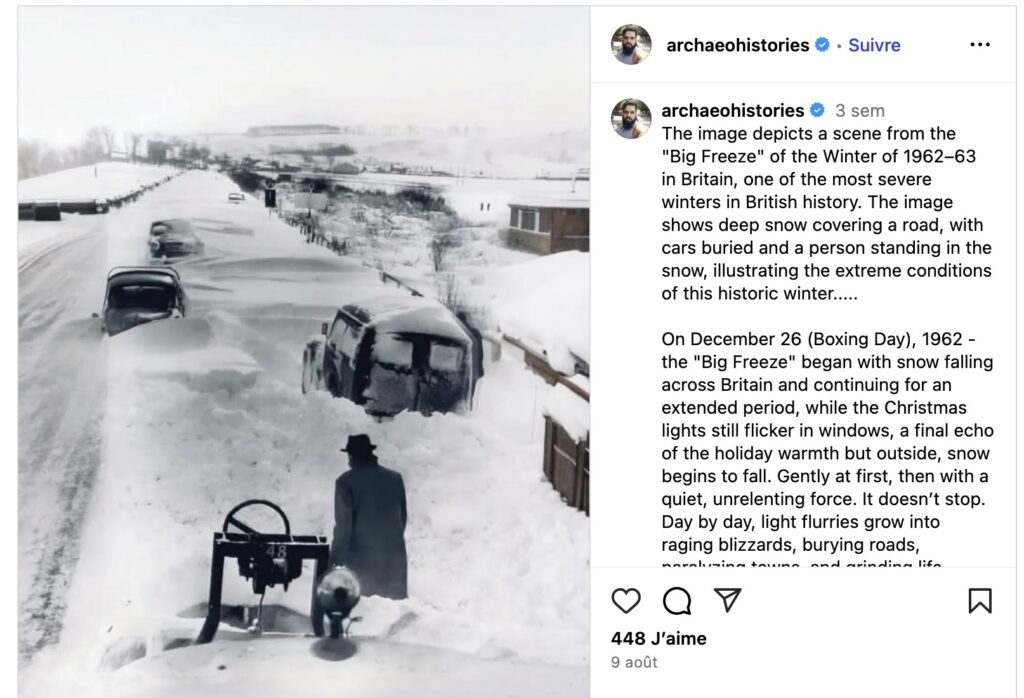1024x698 pixels.
Task: Open the three-dot more options menu
Action: [980, 44]
